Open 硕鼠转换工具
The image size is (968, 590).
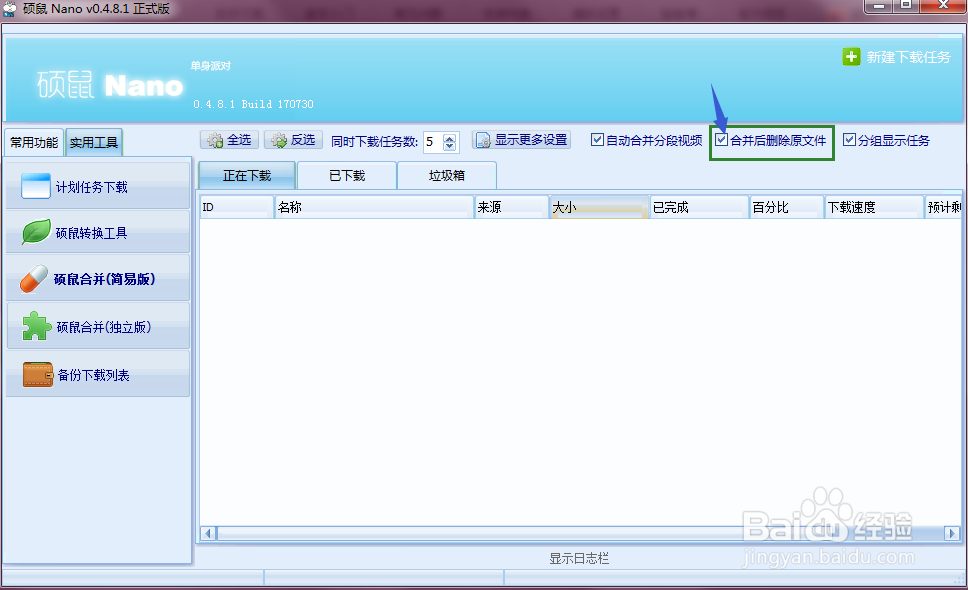pyautogui.click(x=98, y=233)
